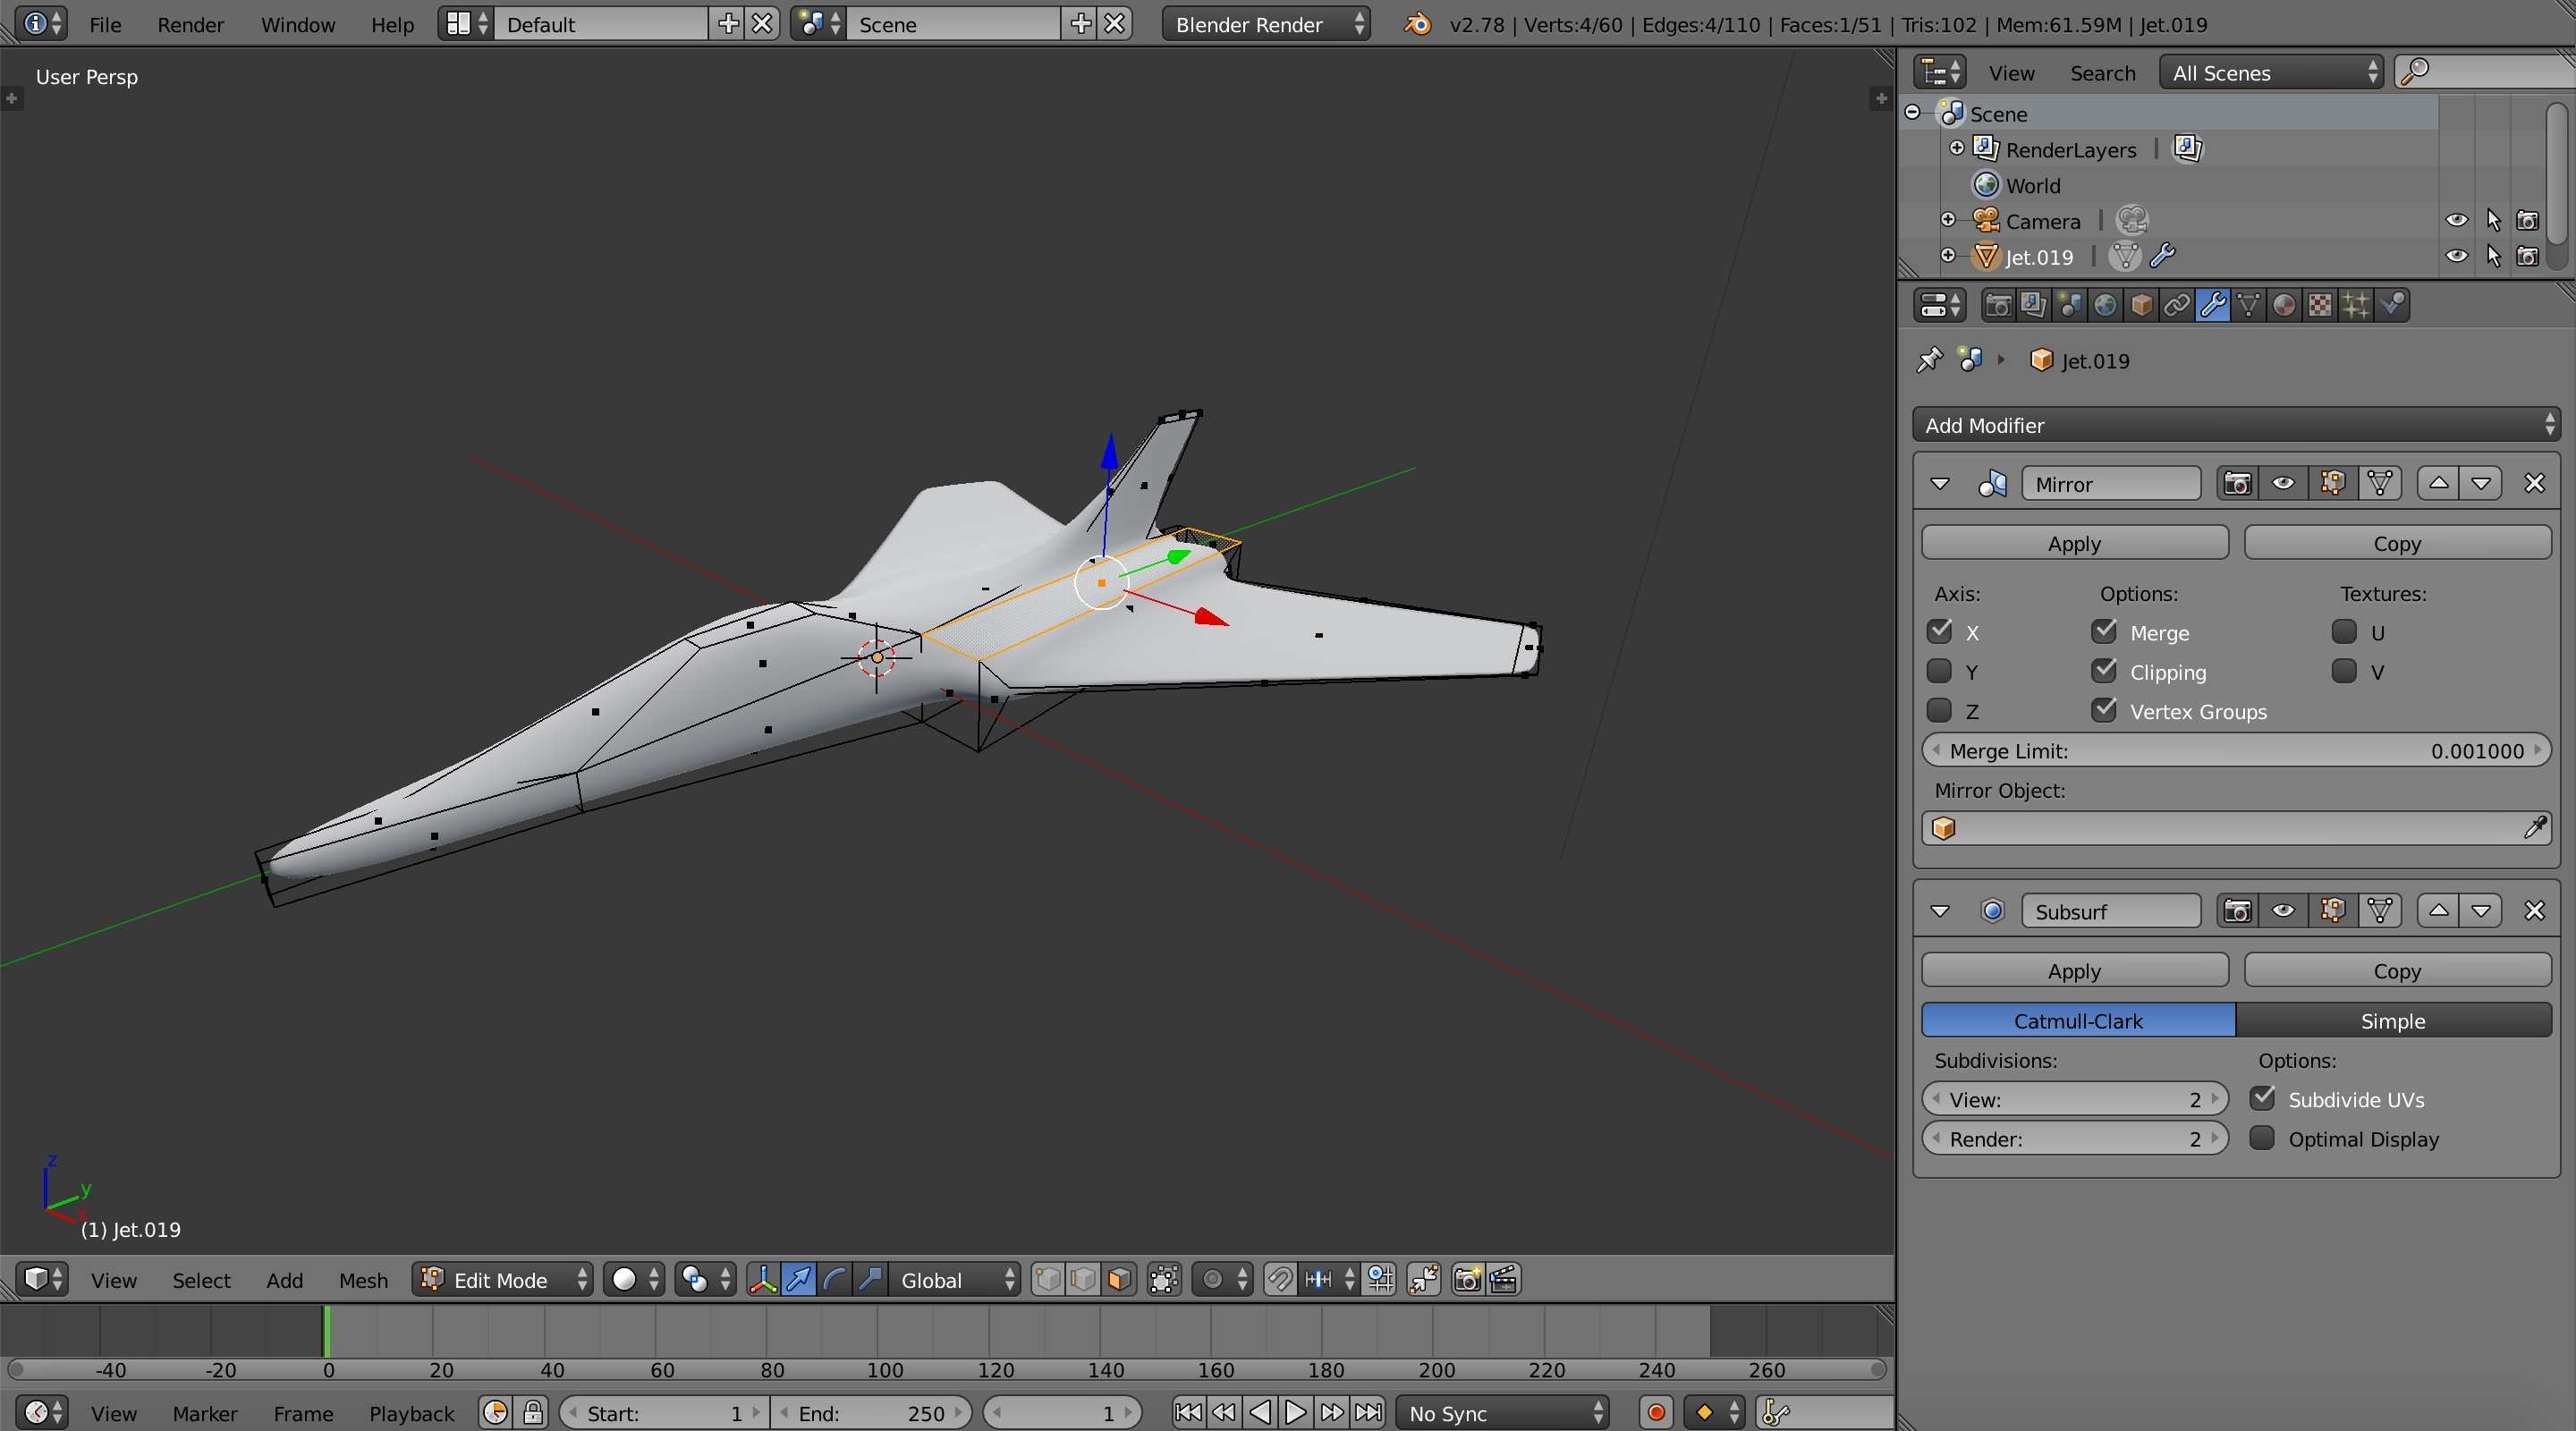Click the Render properties camera tab
This screenshot has width=2576, height=1431.
click(x=1997, y=305)
